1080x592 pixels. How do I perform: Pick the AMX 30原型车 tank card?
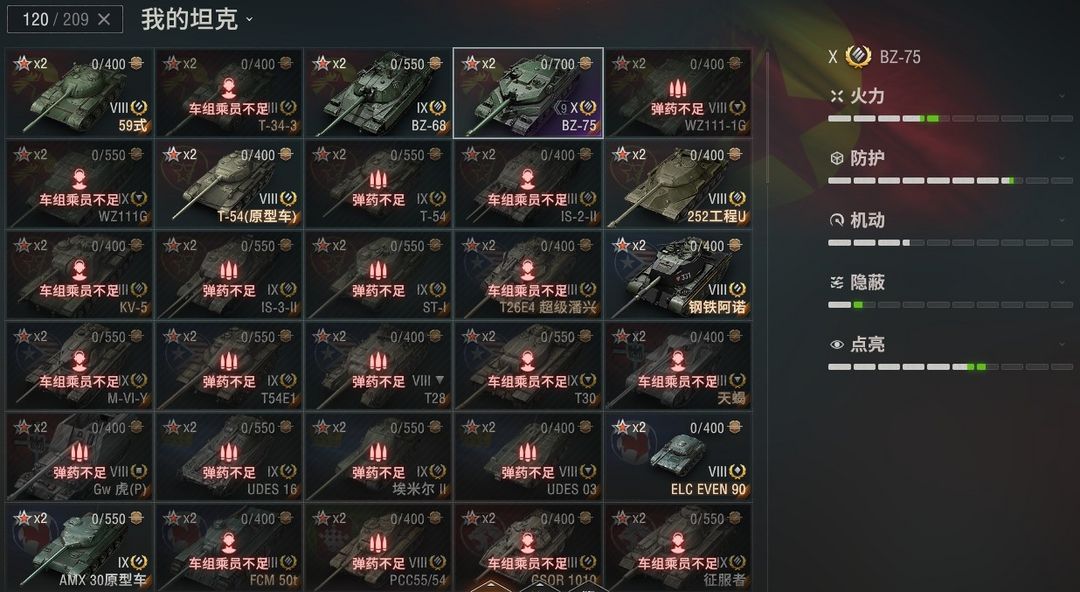point(79,547)
